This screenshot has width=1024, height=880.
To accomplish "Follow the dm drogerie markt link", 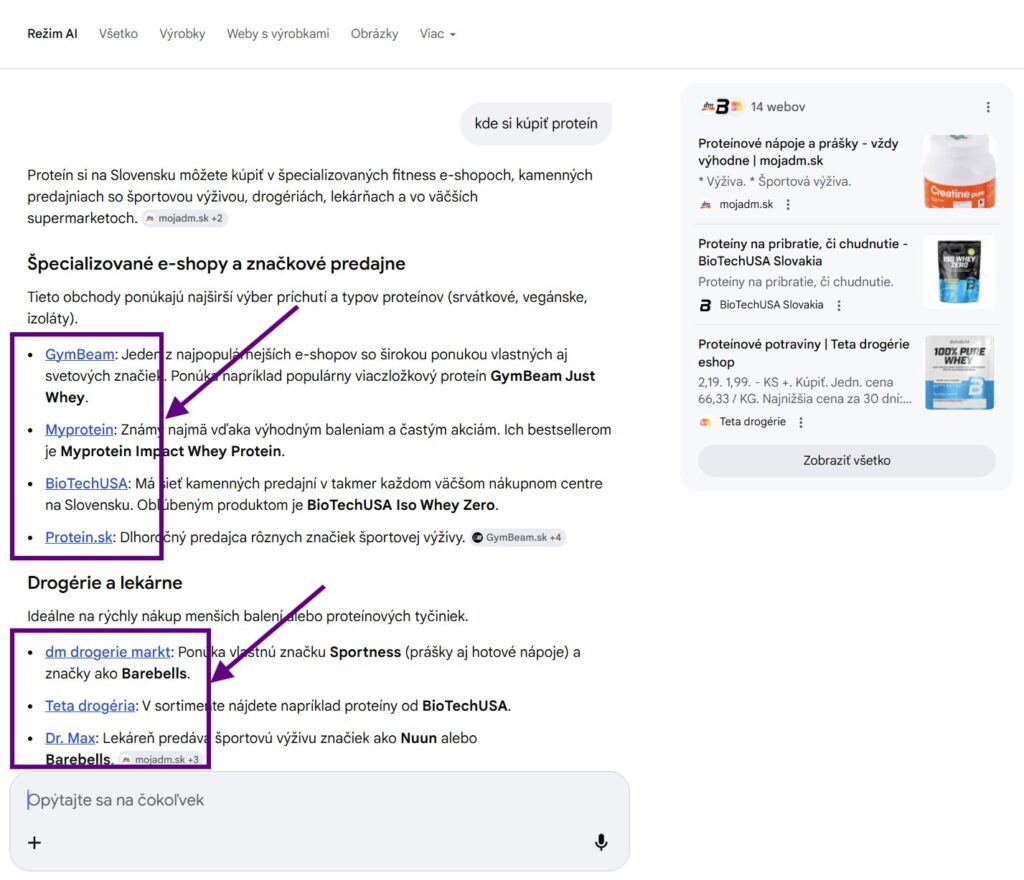I will click(x=108, y=652).
